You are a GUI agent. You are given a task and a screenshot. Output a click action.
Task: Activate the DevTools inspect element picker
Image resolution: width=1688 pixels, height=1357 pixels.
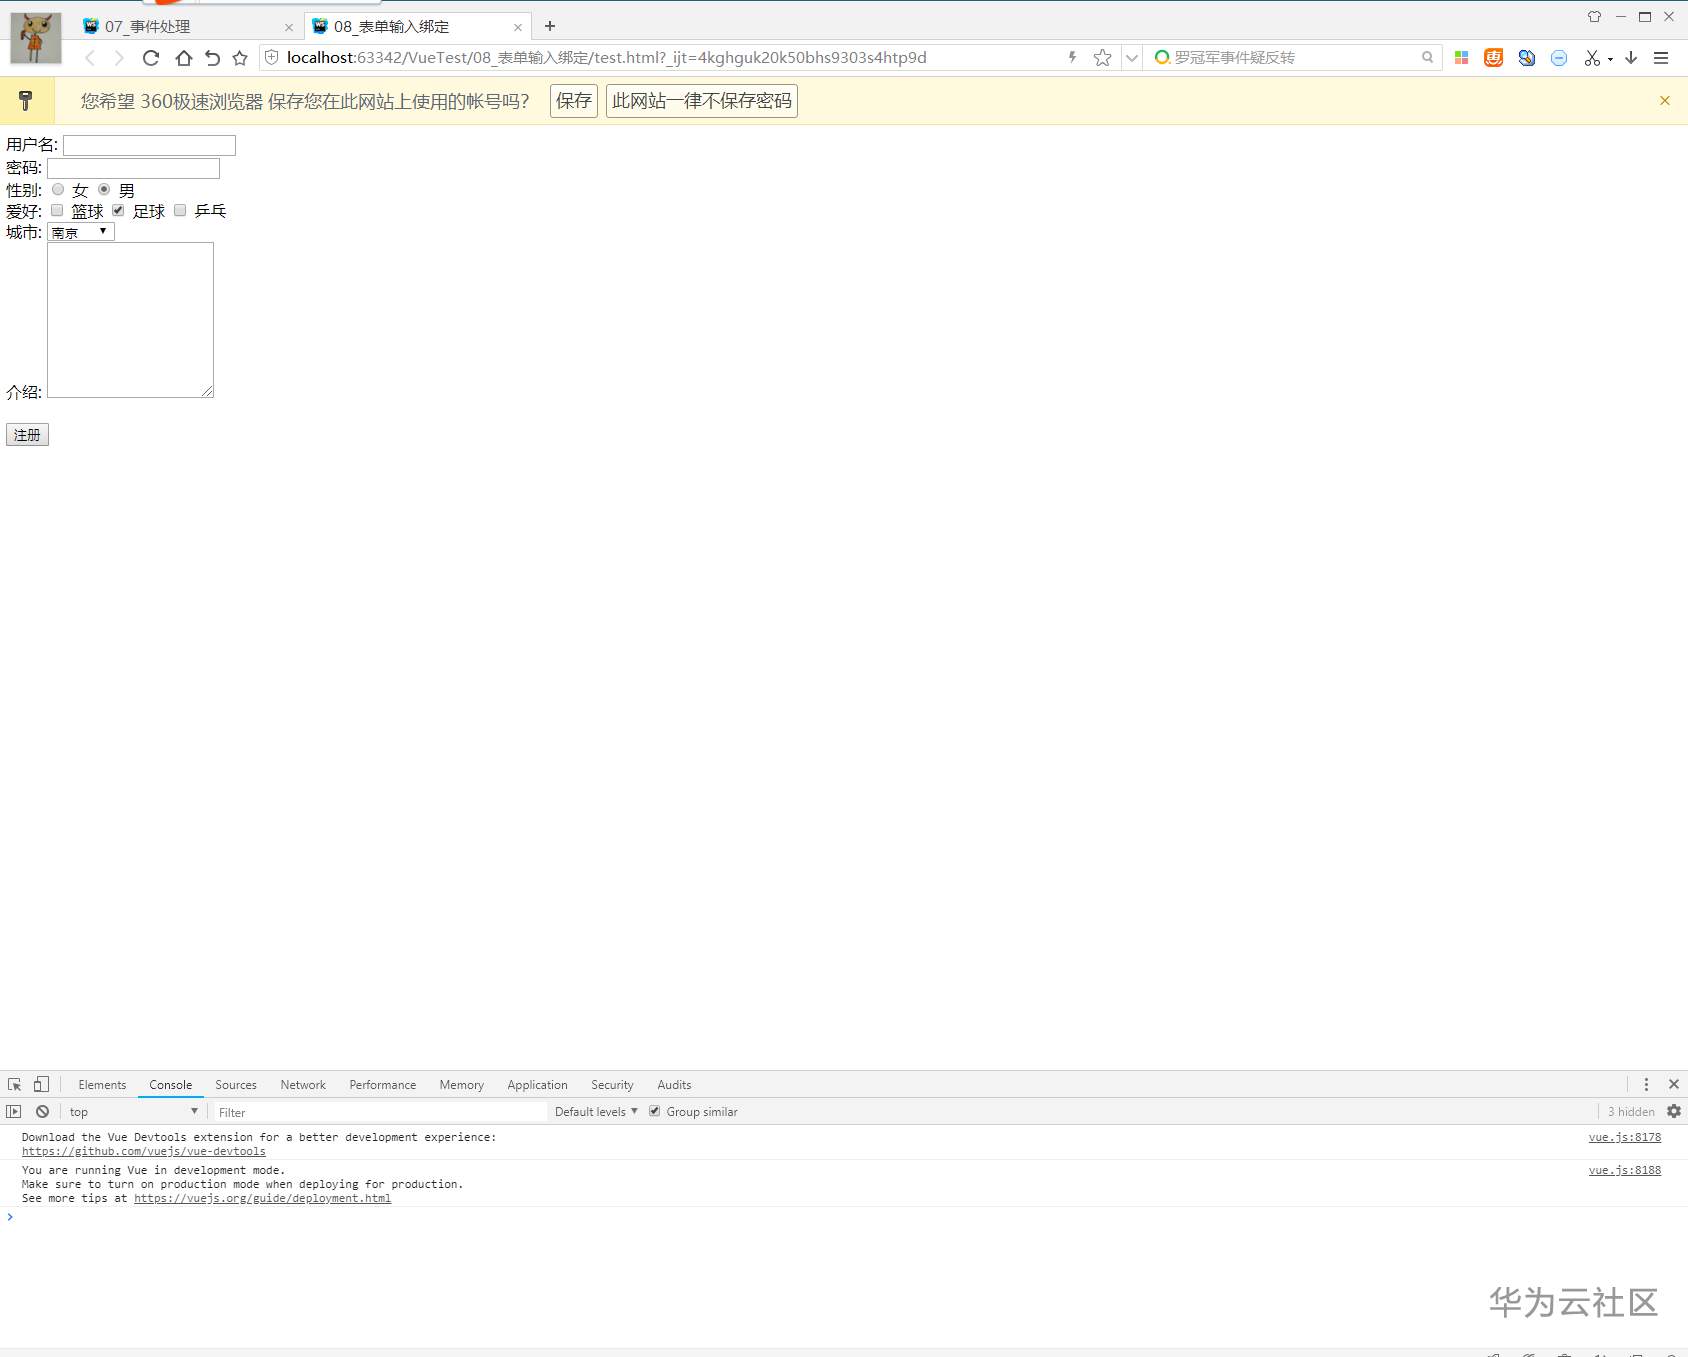(x=15, y=1084)
